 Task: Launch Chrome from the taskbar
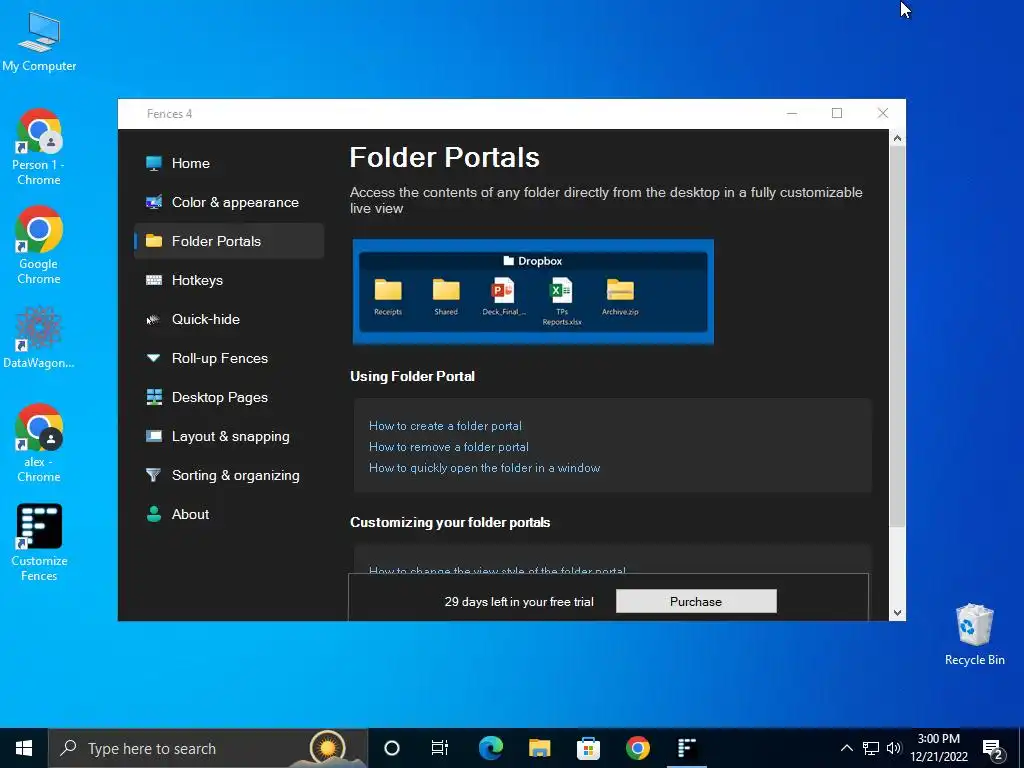pyautogui.click(x=637, y=748)
